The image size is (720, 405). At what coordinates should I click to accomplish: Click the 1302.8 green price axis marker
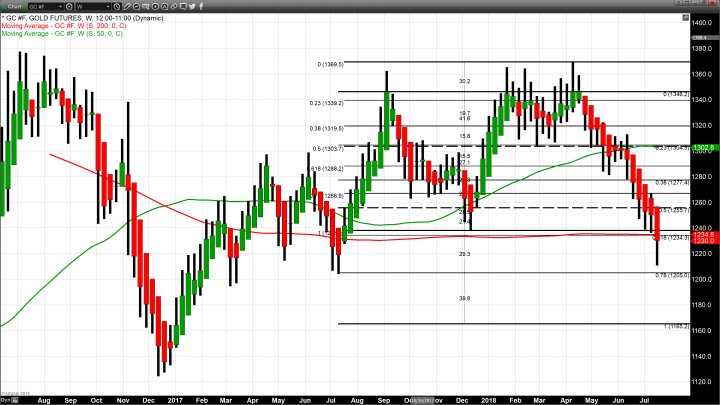[x=704, y=147]
